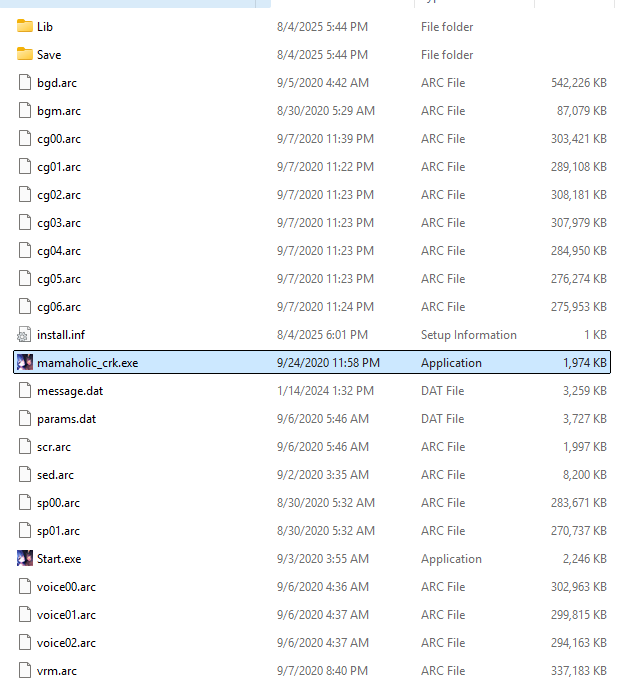Viewport: 626px width, 694px height.
Task: Select the file name "scr.arc"
Action: coord(54,447)
